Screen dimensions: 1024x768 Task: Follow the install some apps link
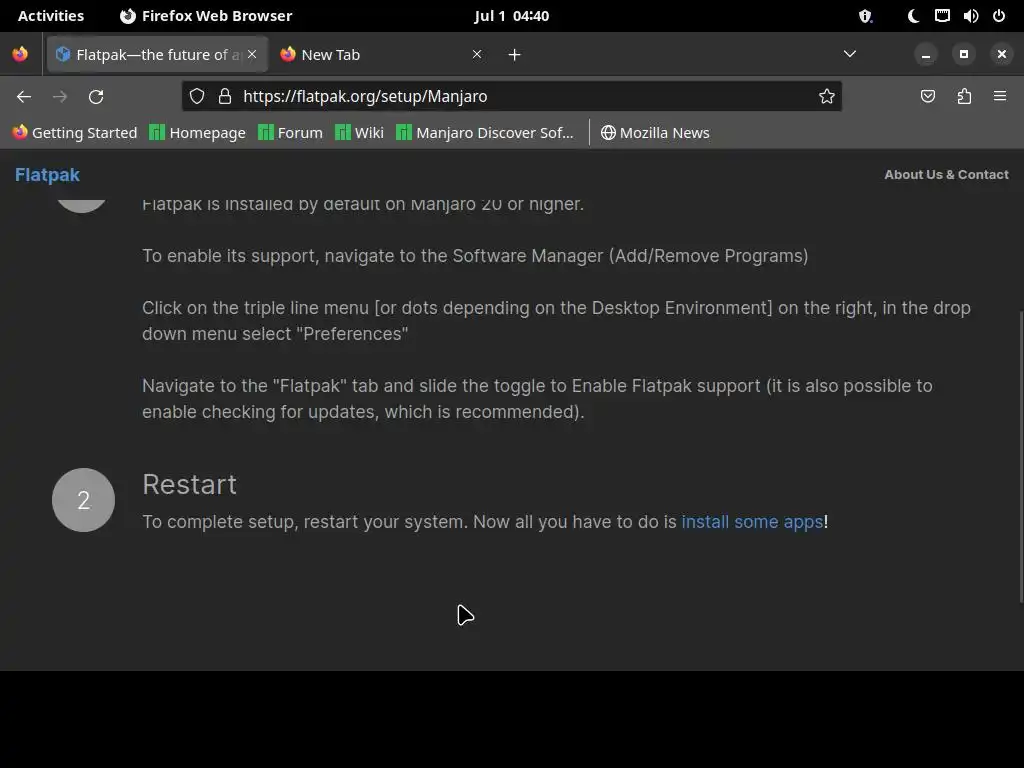click(x=752, y=522)
